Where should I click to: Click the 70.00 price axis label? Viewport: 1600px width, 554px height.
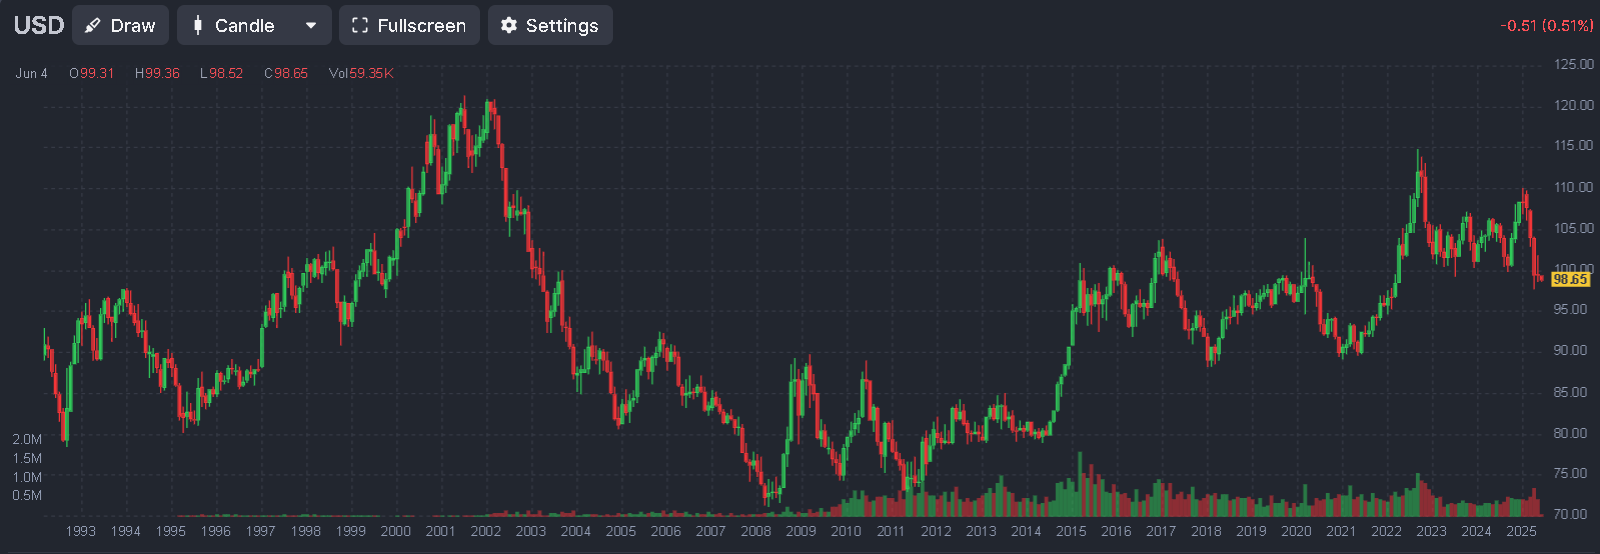tap(1570, 514)
